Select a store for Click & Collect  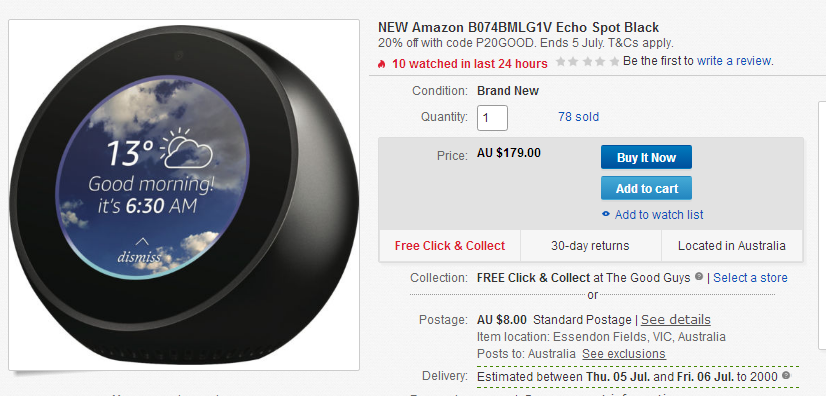click(x=750, y=278)
